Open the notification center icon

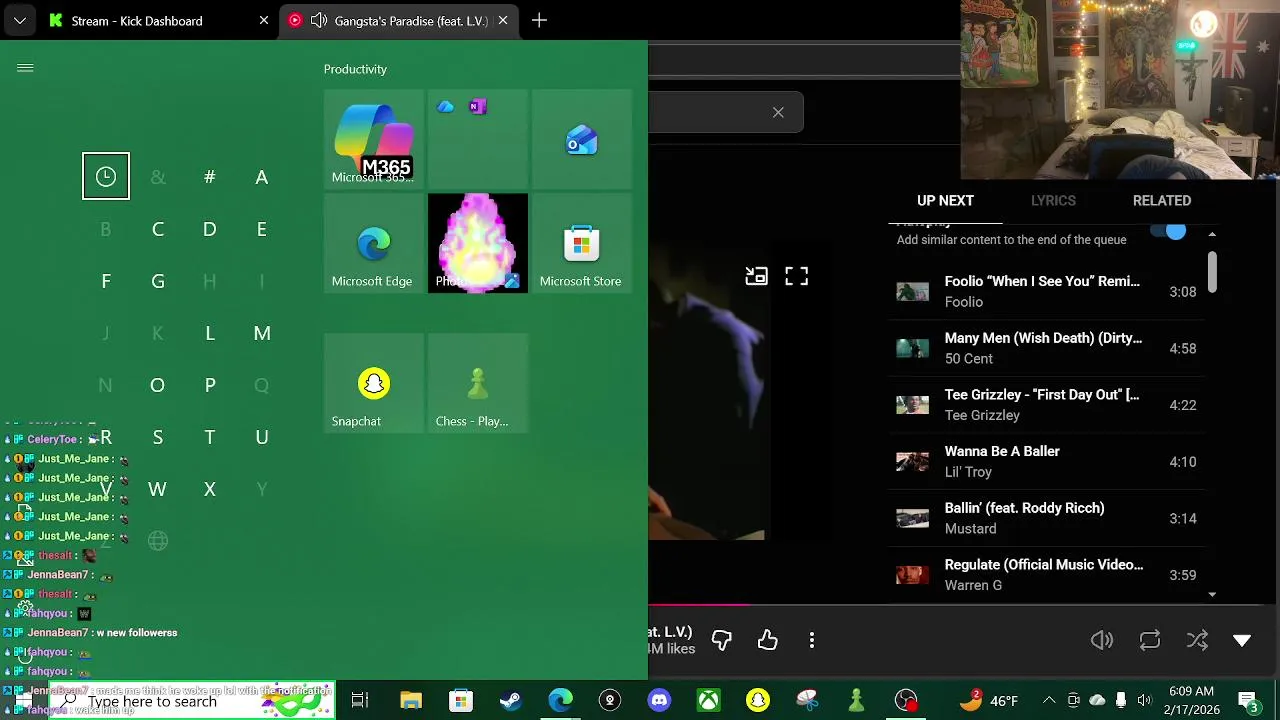pyautogui.click(x=1247, y=701)
